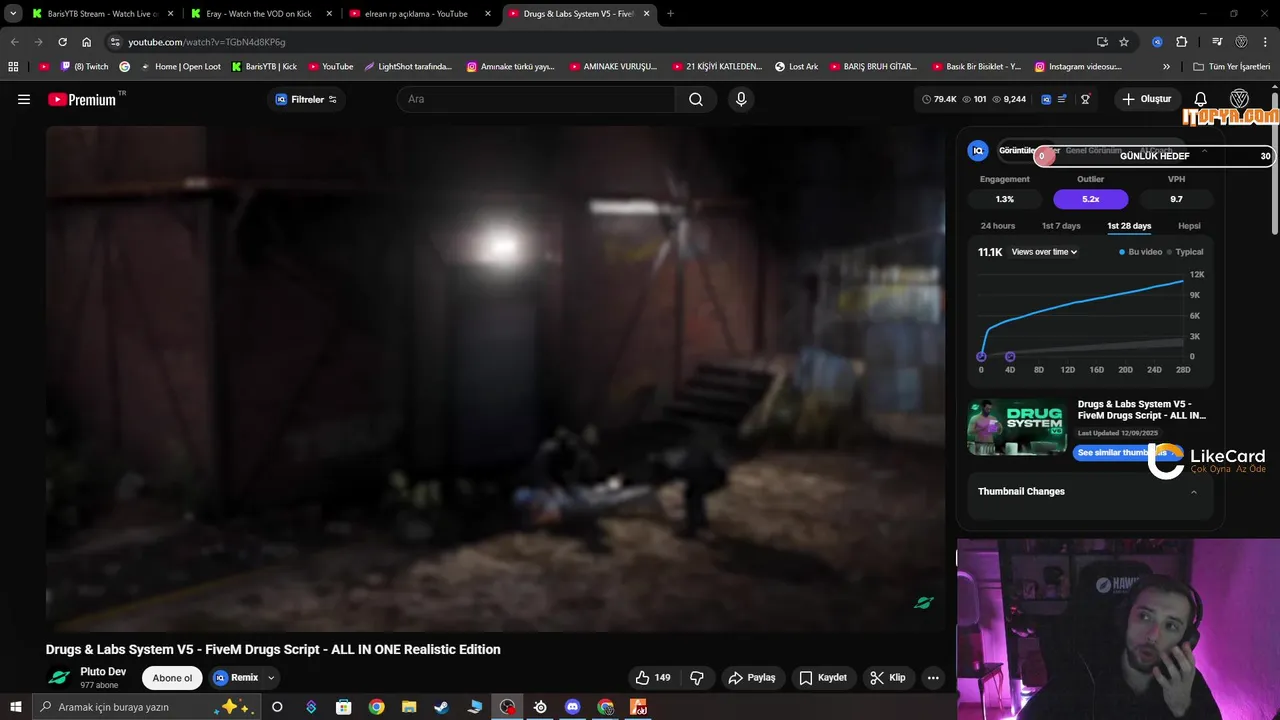Click the 4D marker on views chart
The height and width of the screenshot is (720, 1280).
(x=1010, y=357)
